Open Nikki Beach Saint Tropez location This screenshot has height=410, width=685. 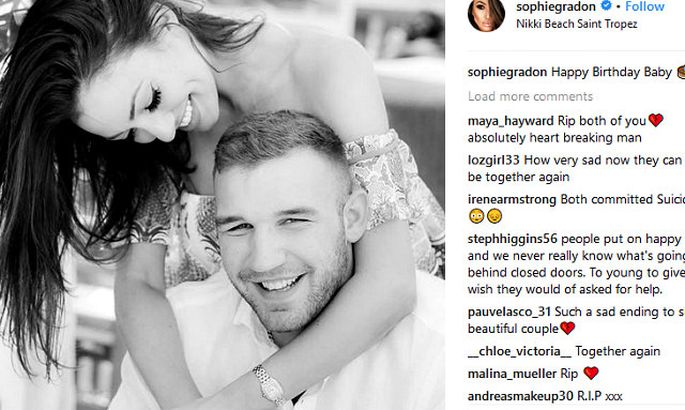[577, 24]
